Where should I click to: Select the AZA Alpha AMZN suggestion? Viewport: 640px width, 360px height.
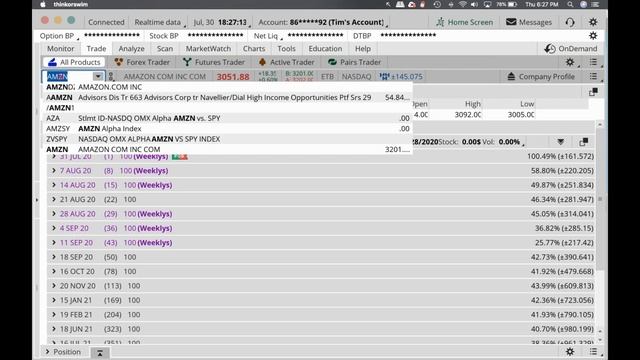[x=227, y=118]
